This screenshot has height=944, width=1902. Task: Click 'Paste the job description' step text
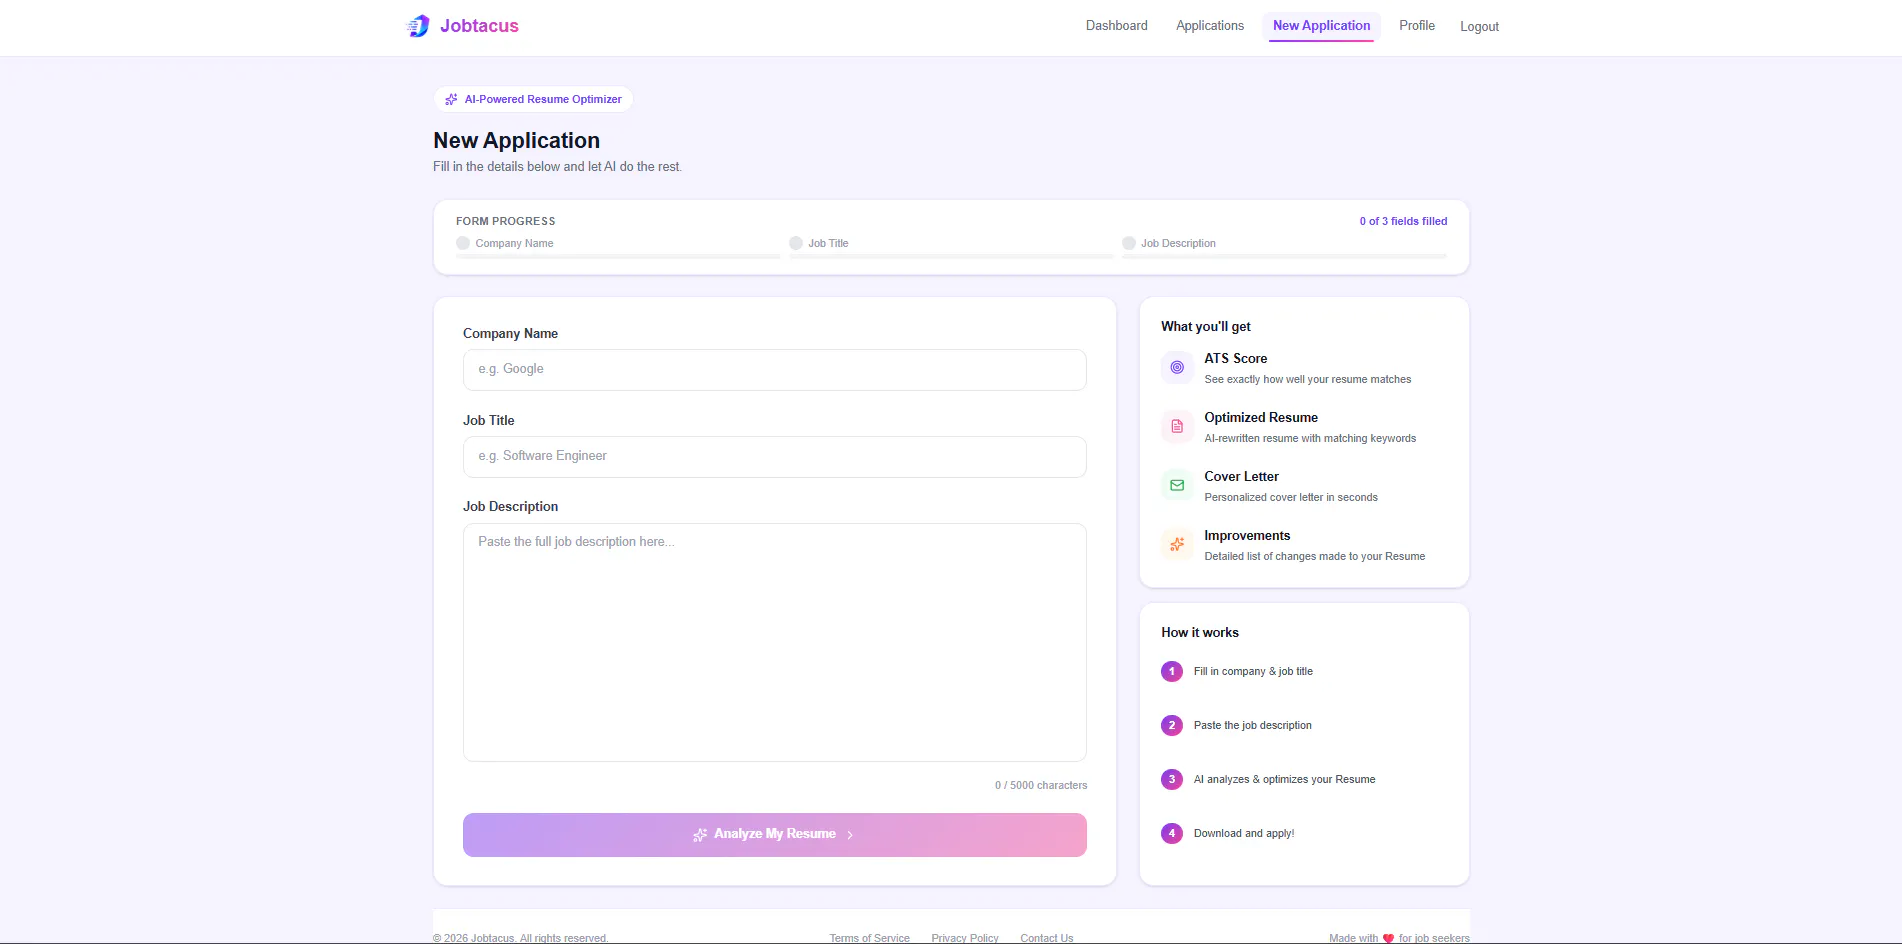[1252, 725]
